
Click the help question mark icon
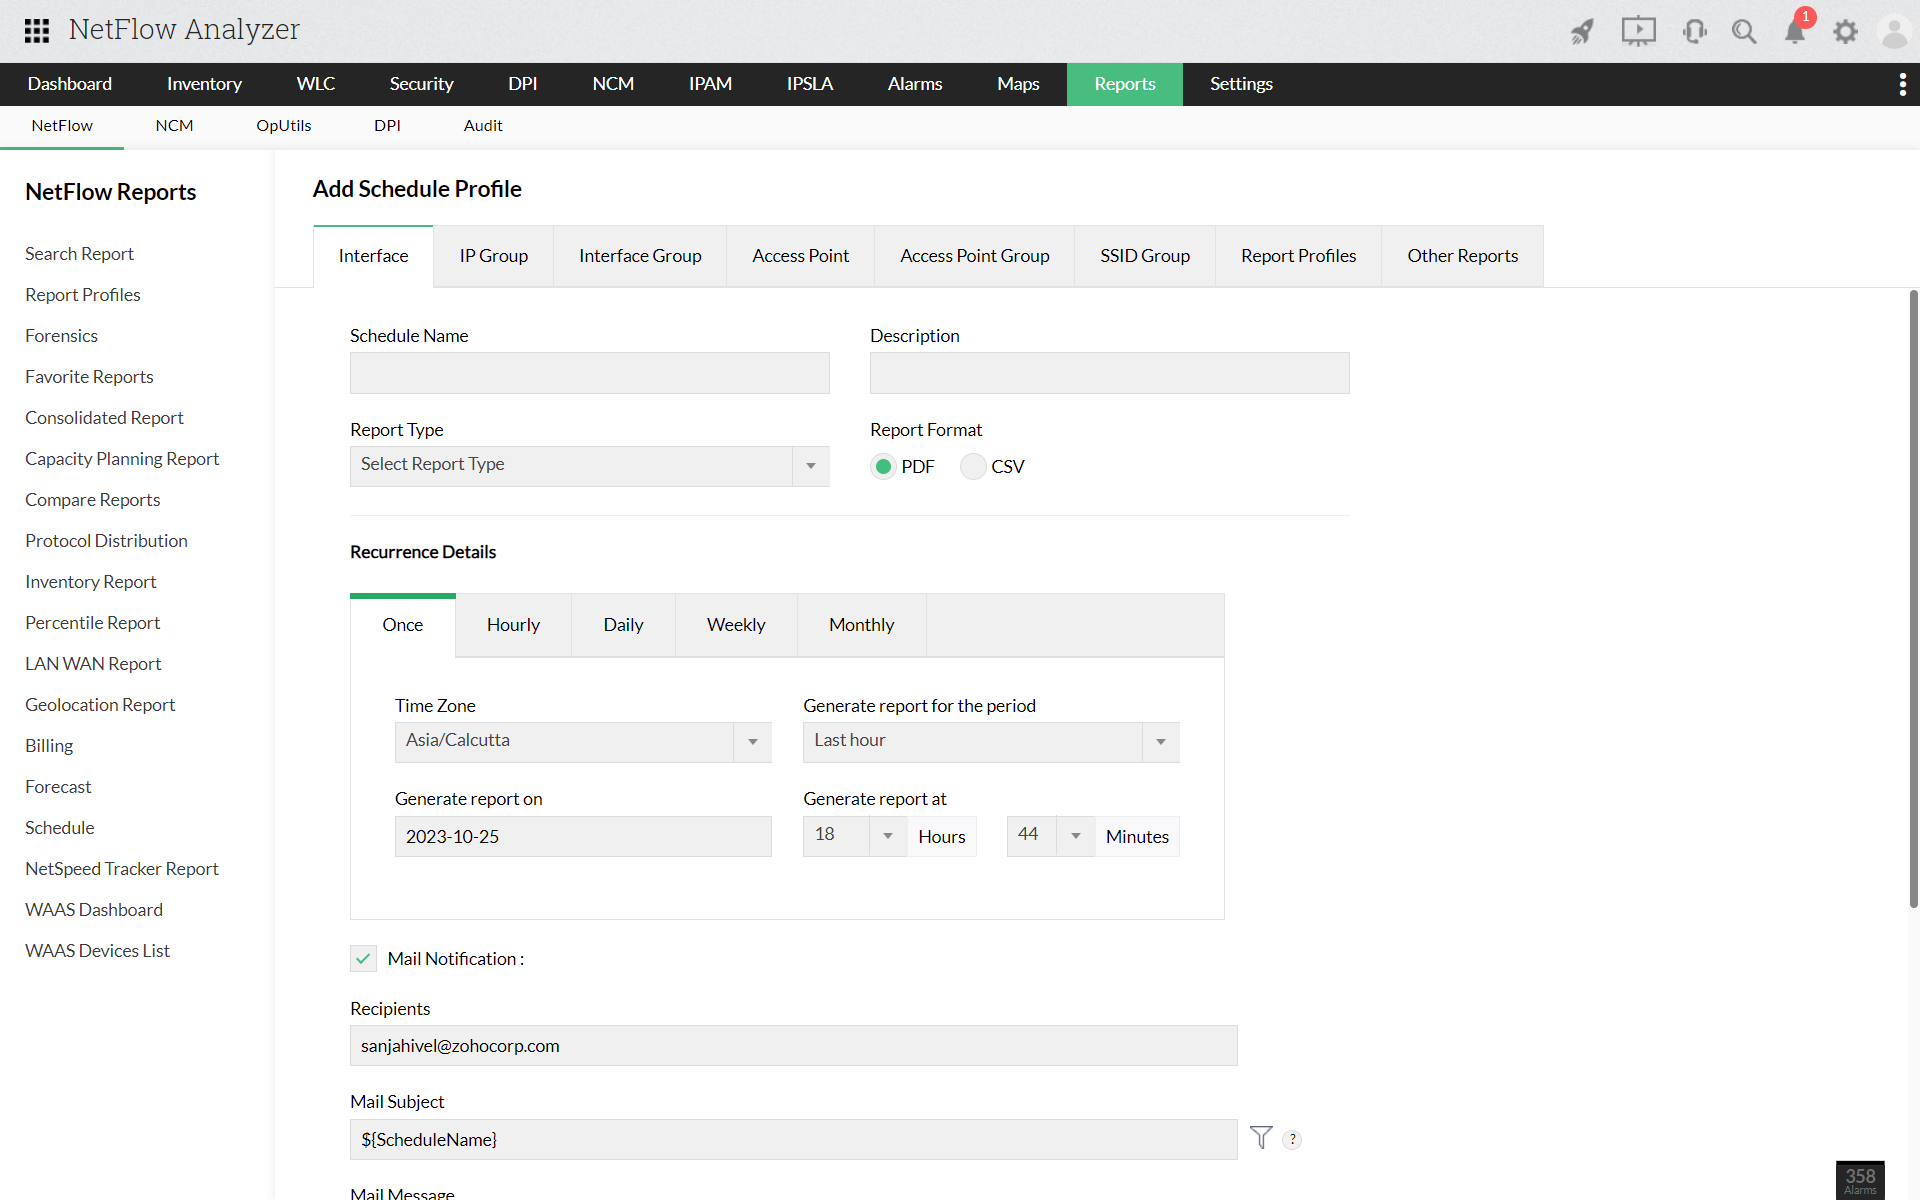click(x=1292, y=1139)
